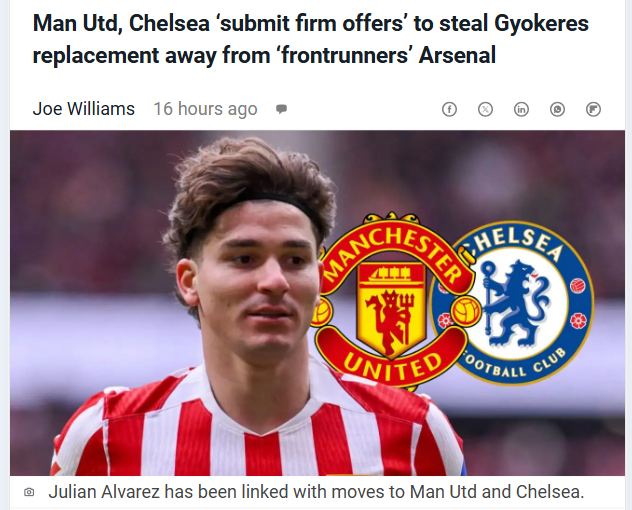Click the Manchester United crest
Screen dimensions: 632x510
coord(391,300)
